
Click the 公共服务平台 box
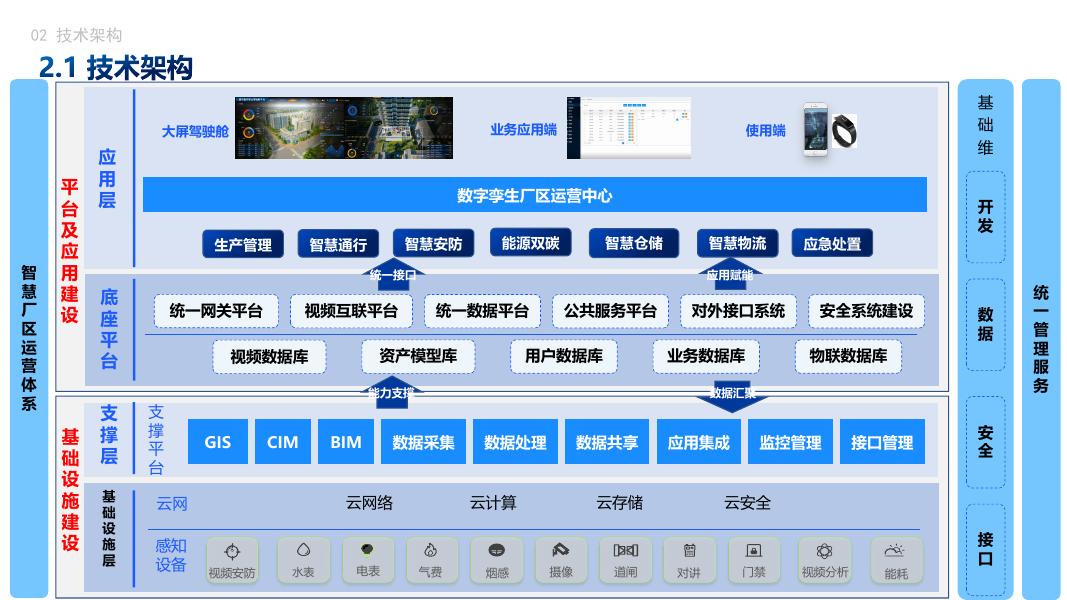point(610,311)
